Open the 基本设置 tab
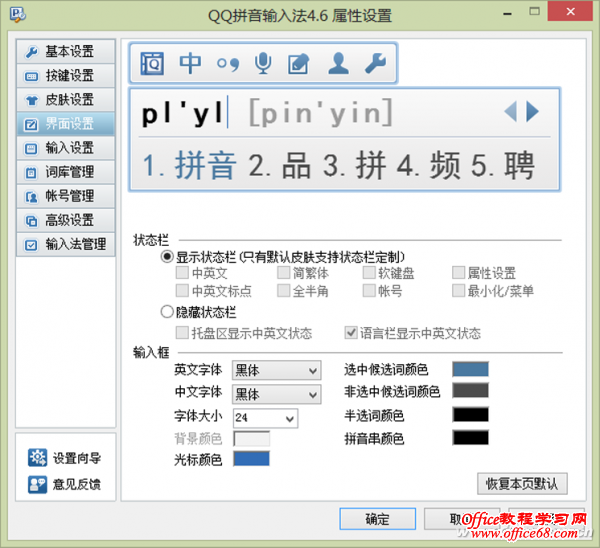600x548 pixels. pyautogui.click(x=65, y=51)
